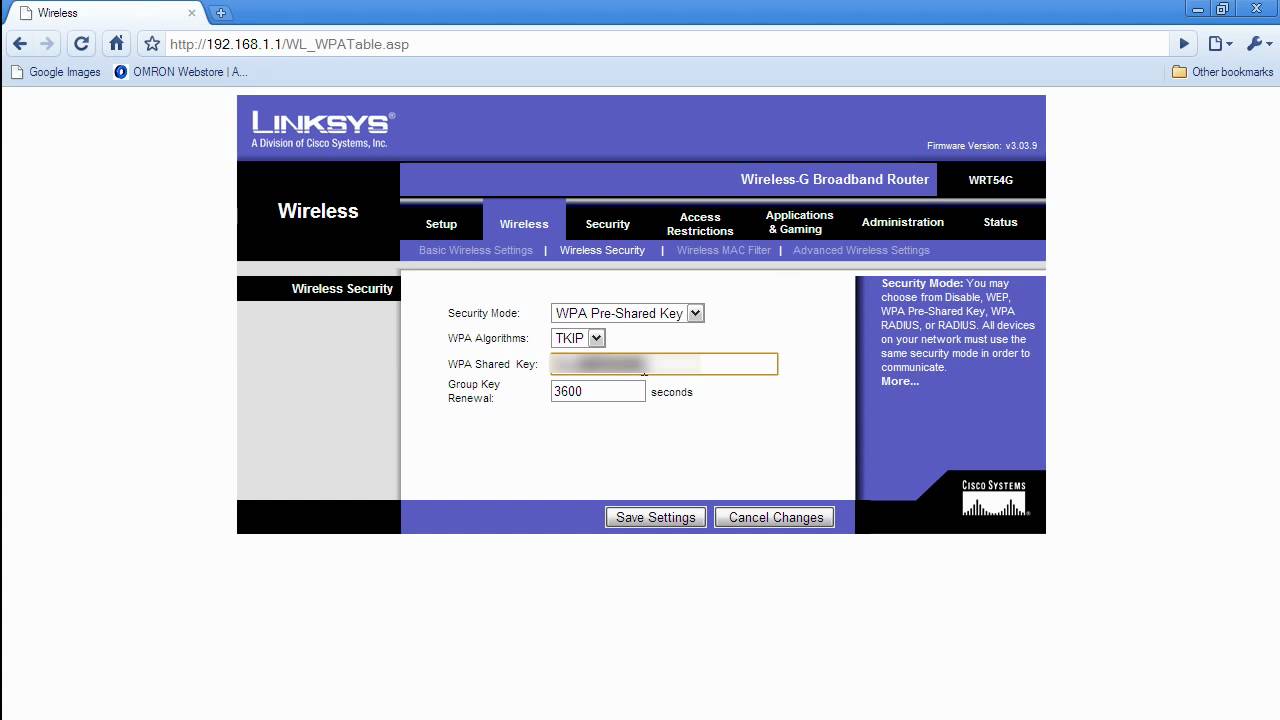The width and height of the screenshot is (1280, 720).
Task: Click the go arrow beside address bar
Action: tap(1184, 44)
